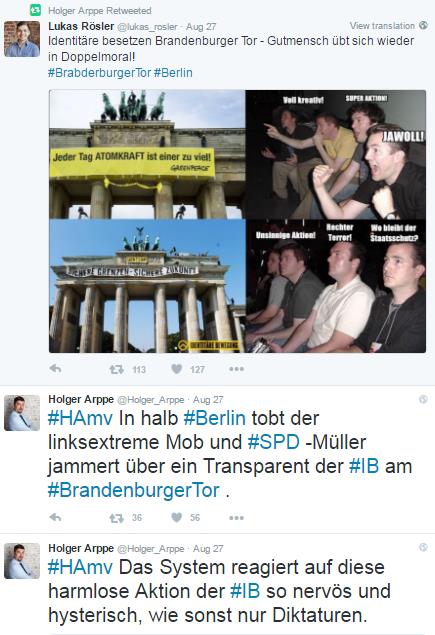Open the #Berlin hashtag under Rösler tweet

[x=173, y=73]
